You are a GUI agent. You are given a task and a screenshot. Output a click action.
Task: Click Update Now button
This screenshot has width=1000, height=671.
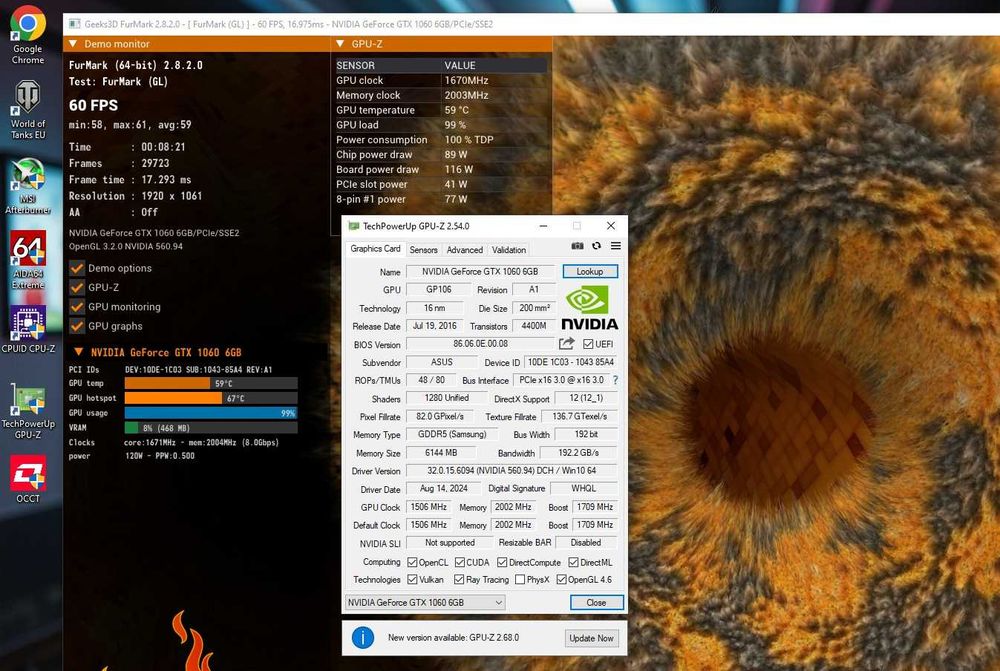coord(591,638)
